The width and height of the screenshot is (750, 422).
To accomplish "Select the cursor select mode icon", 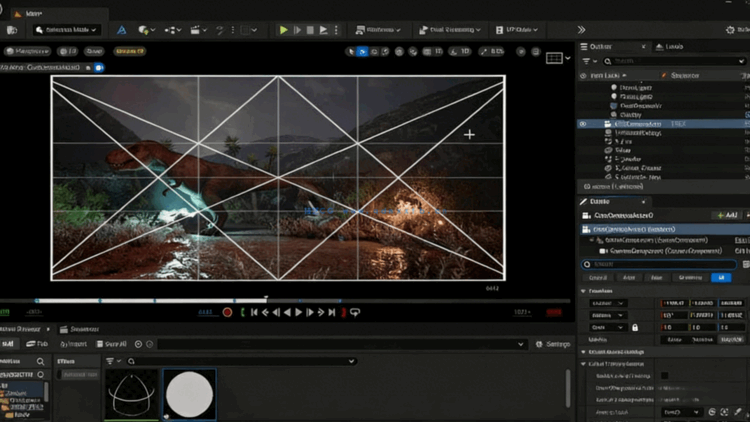I will [x=351, y=51].
